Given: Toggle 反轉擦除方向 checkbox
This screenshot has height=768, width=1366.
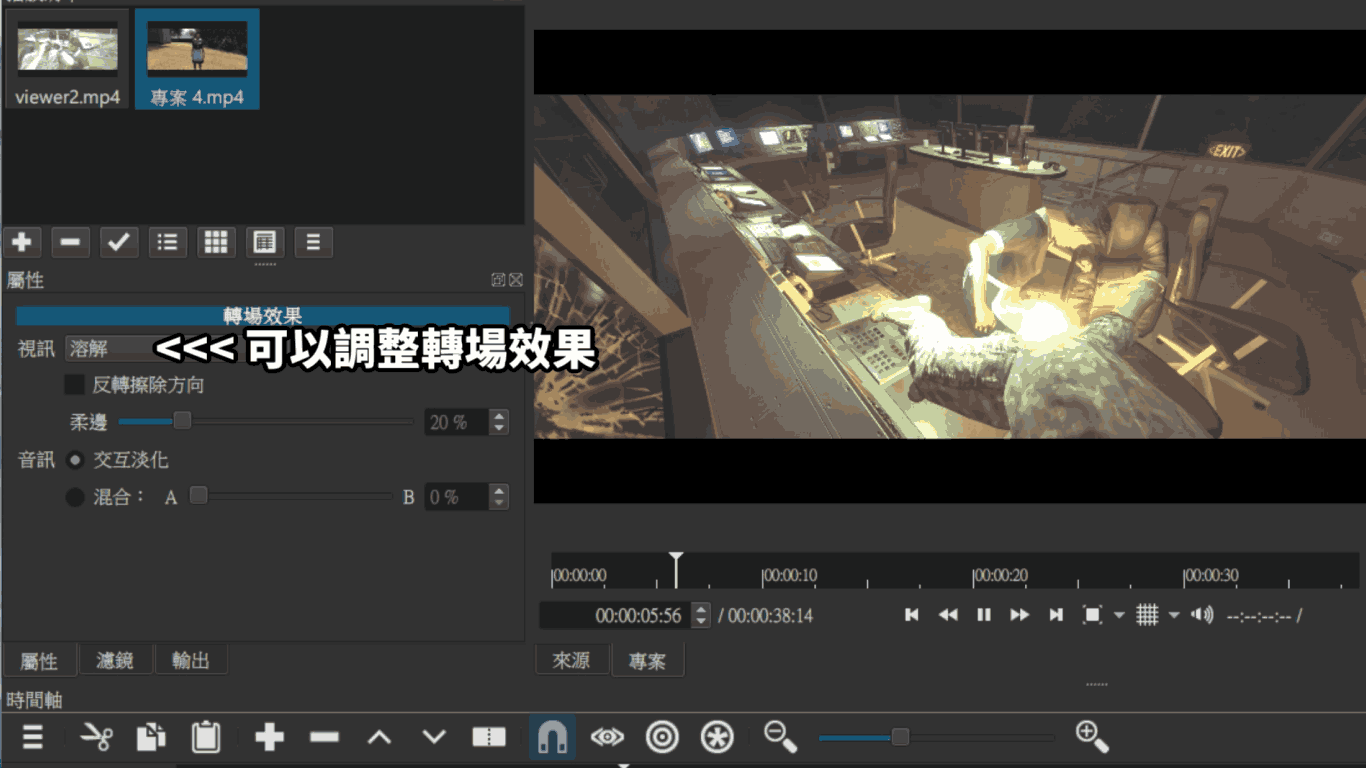Looking at the screenshot, I should tap(75, 385).
